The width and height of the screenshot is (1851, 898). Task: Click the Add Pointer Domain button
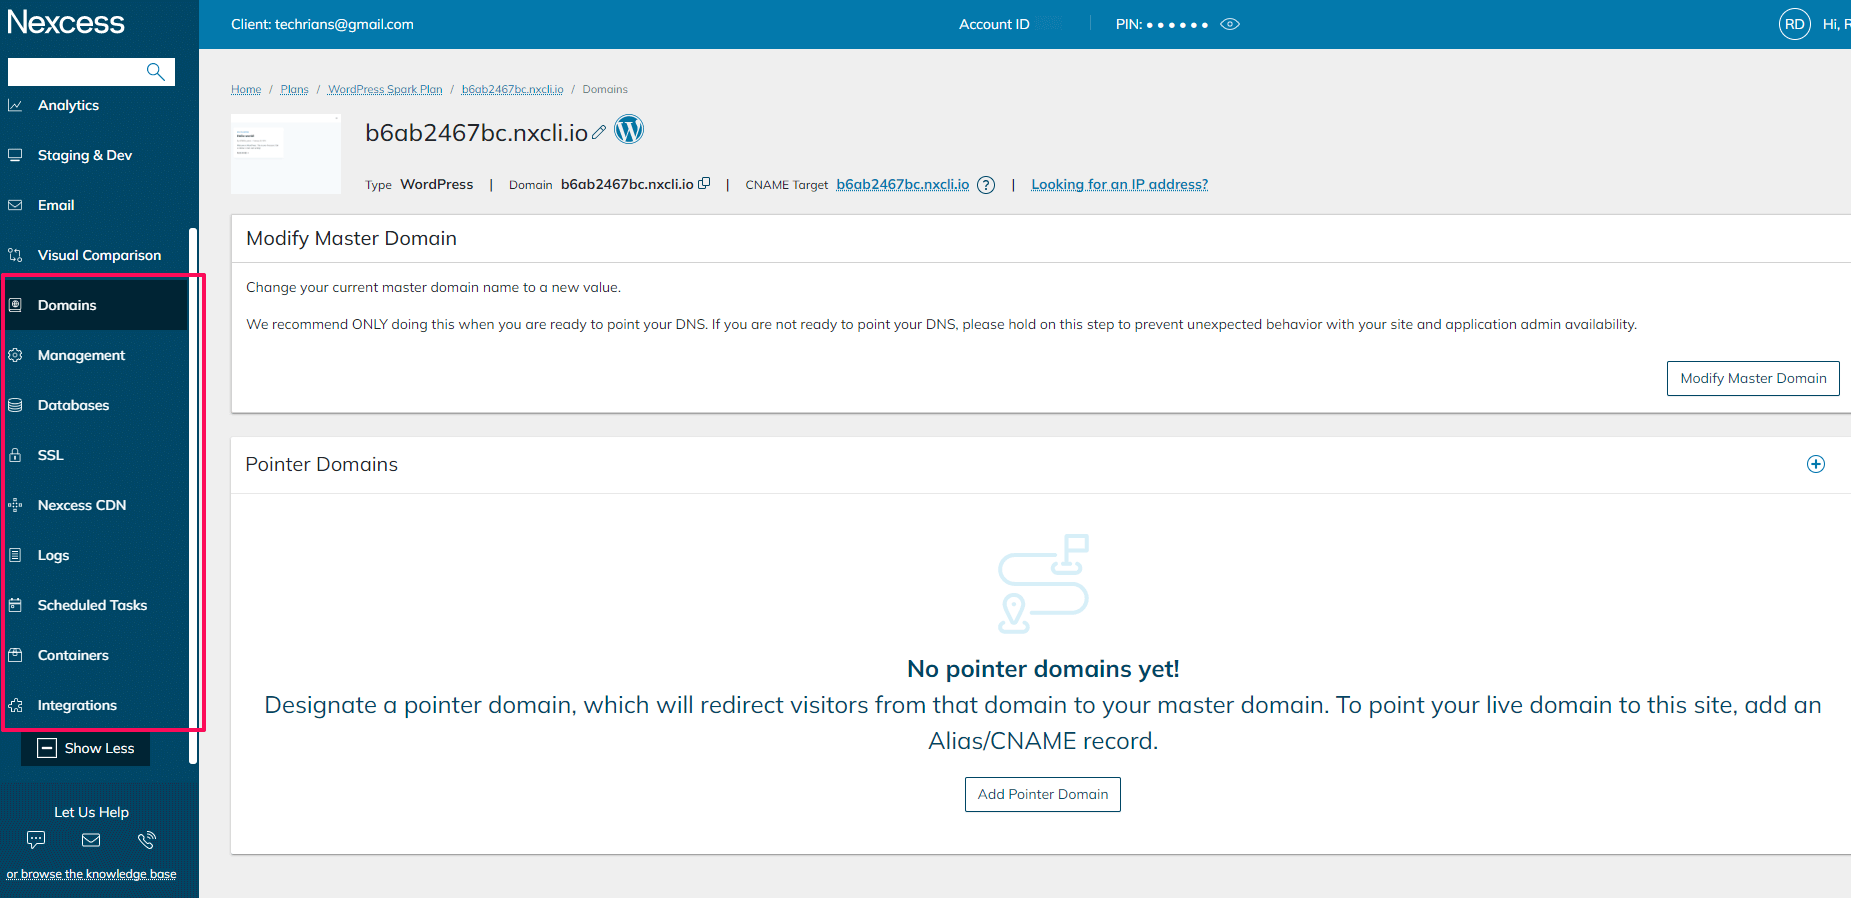(x=1042, y=794)
